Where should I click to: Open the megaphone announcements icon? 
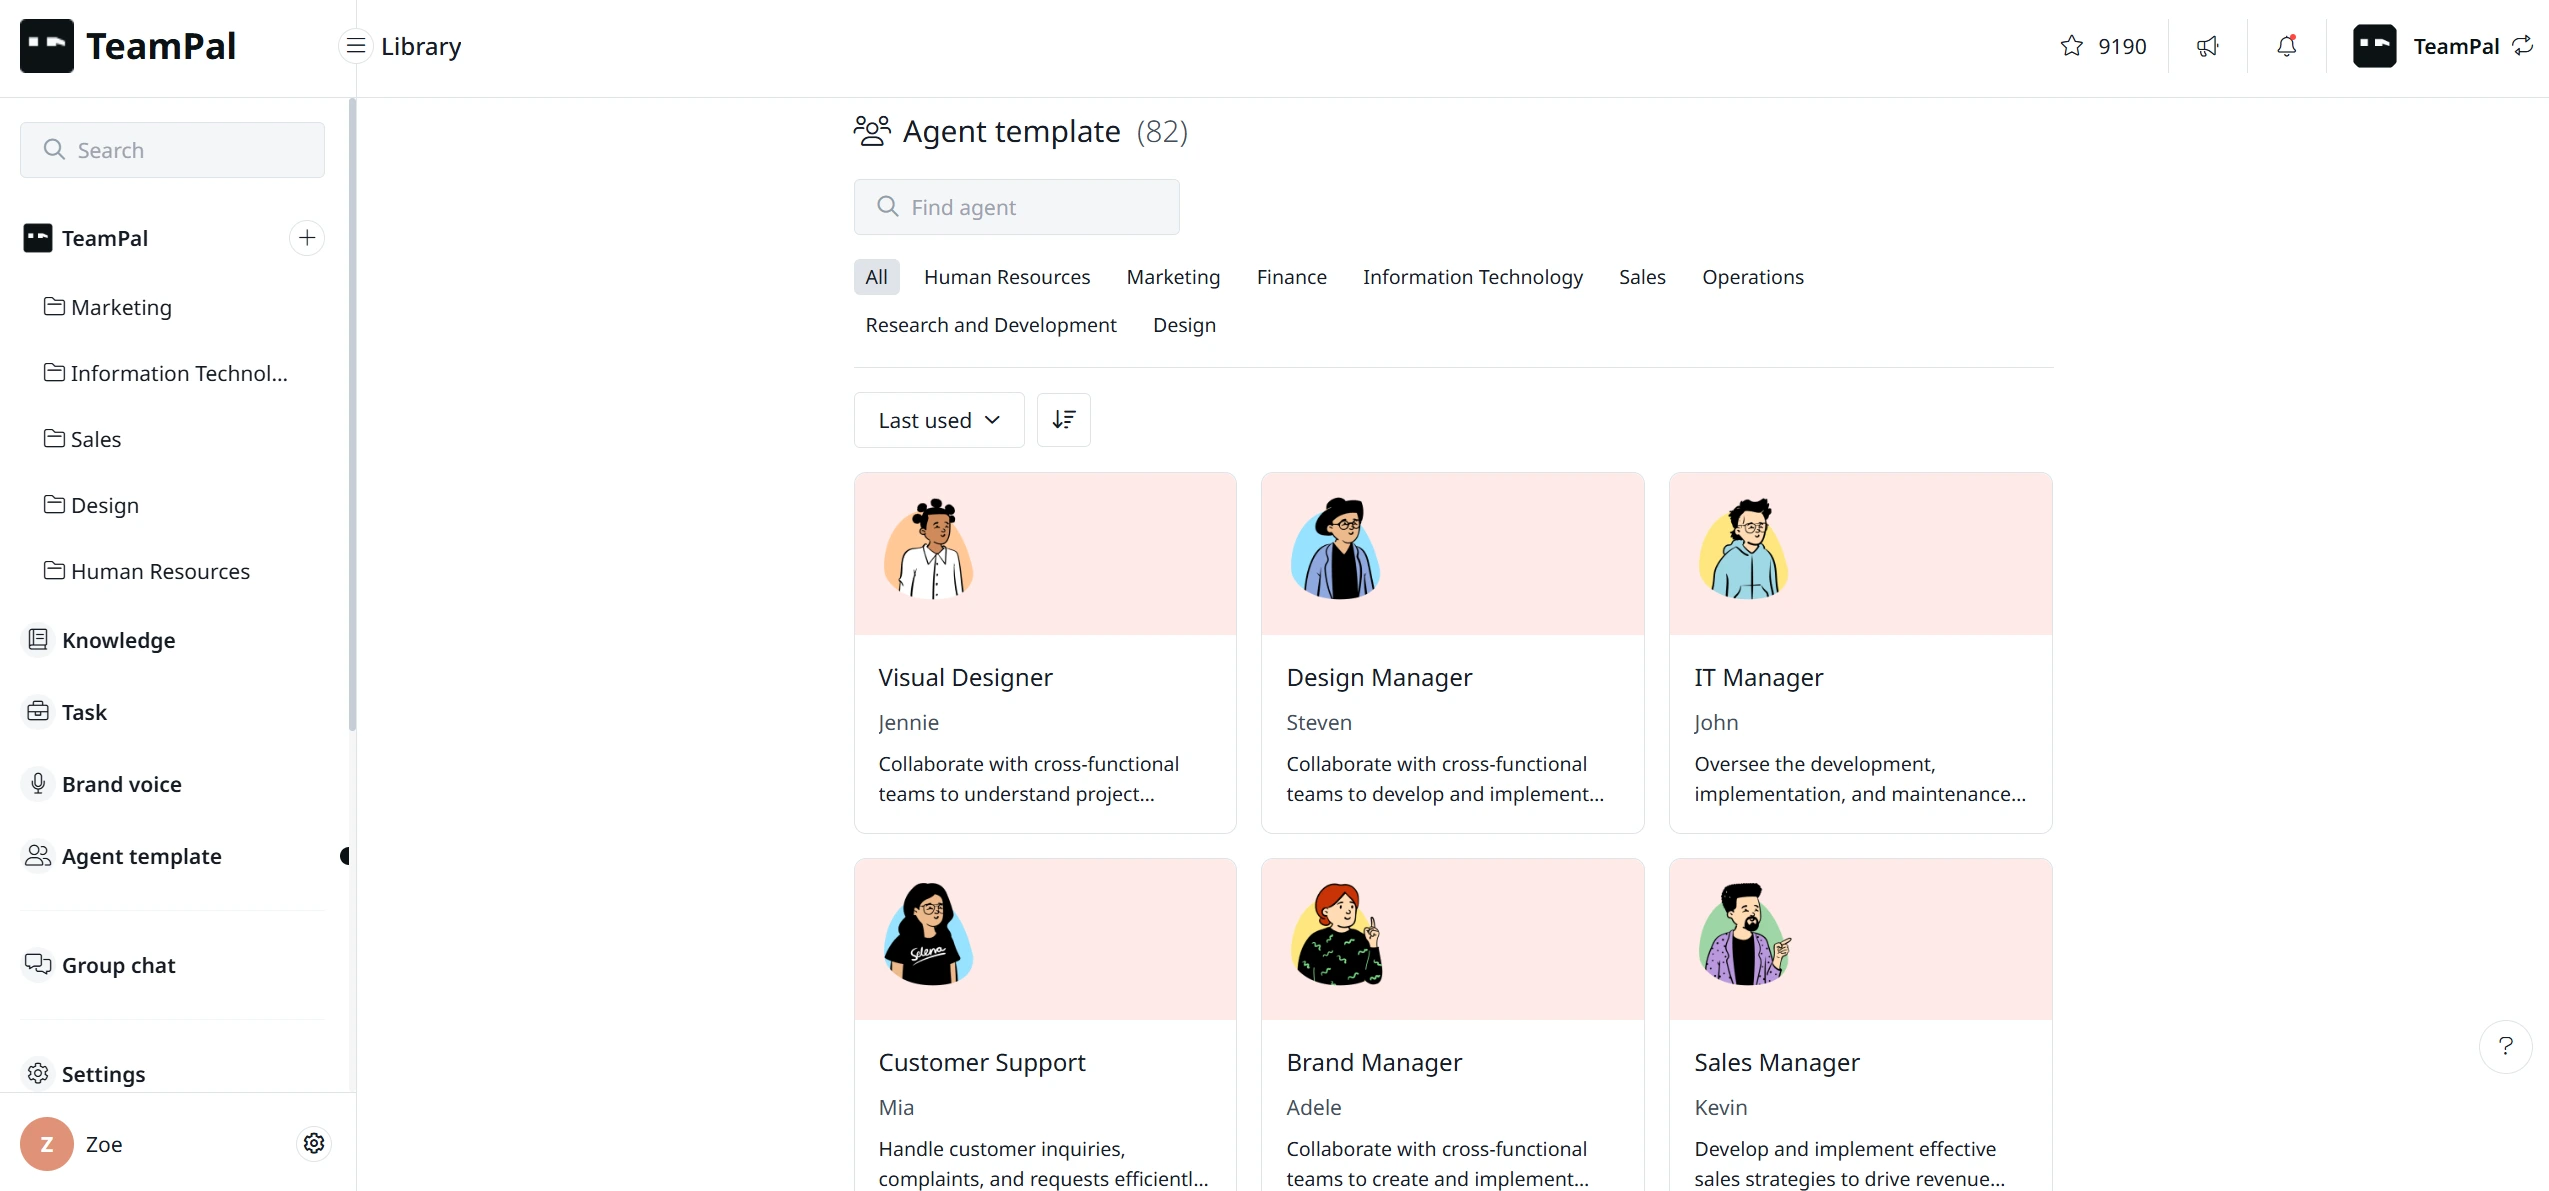[x=2207, y=46]
